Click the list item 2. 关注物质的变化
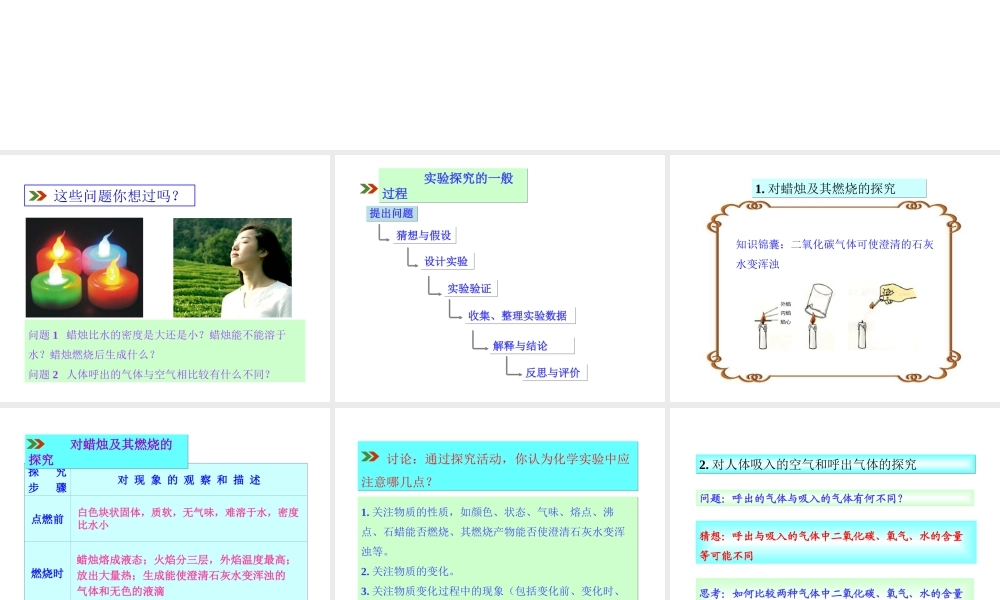1000x600 pixels. click(x=408, y=571)
